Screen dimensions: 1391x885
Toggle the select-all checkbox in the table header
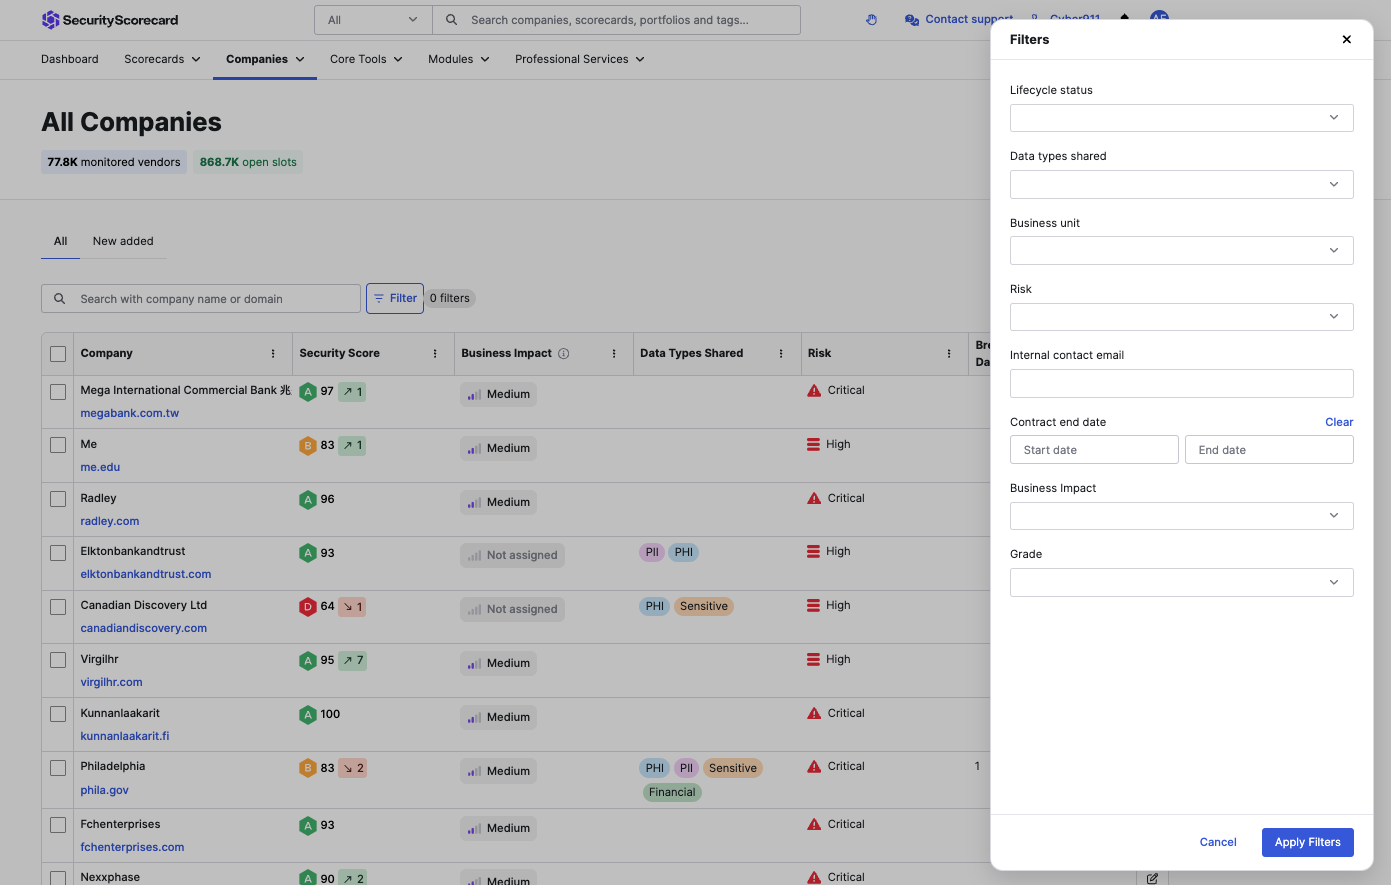click(58, 354)
